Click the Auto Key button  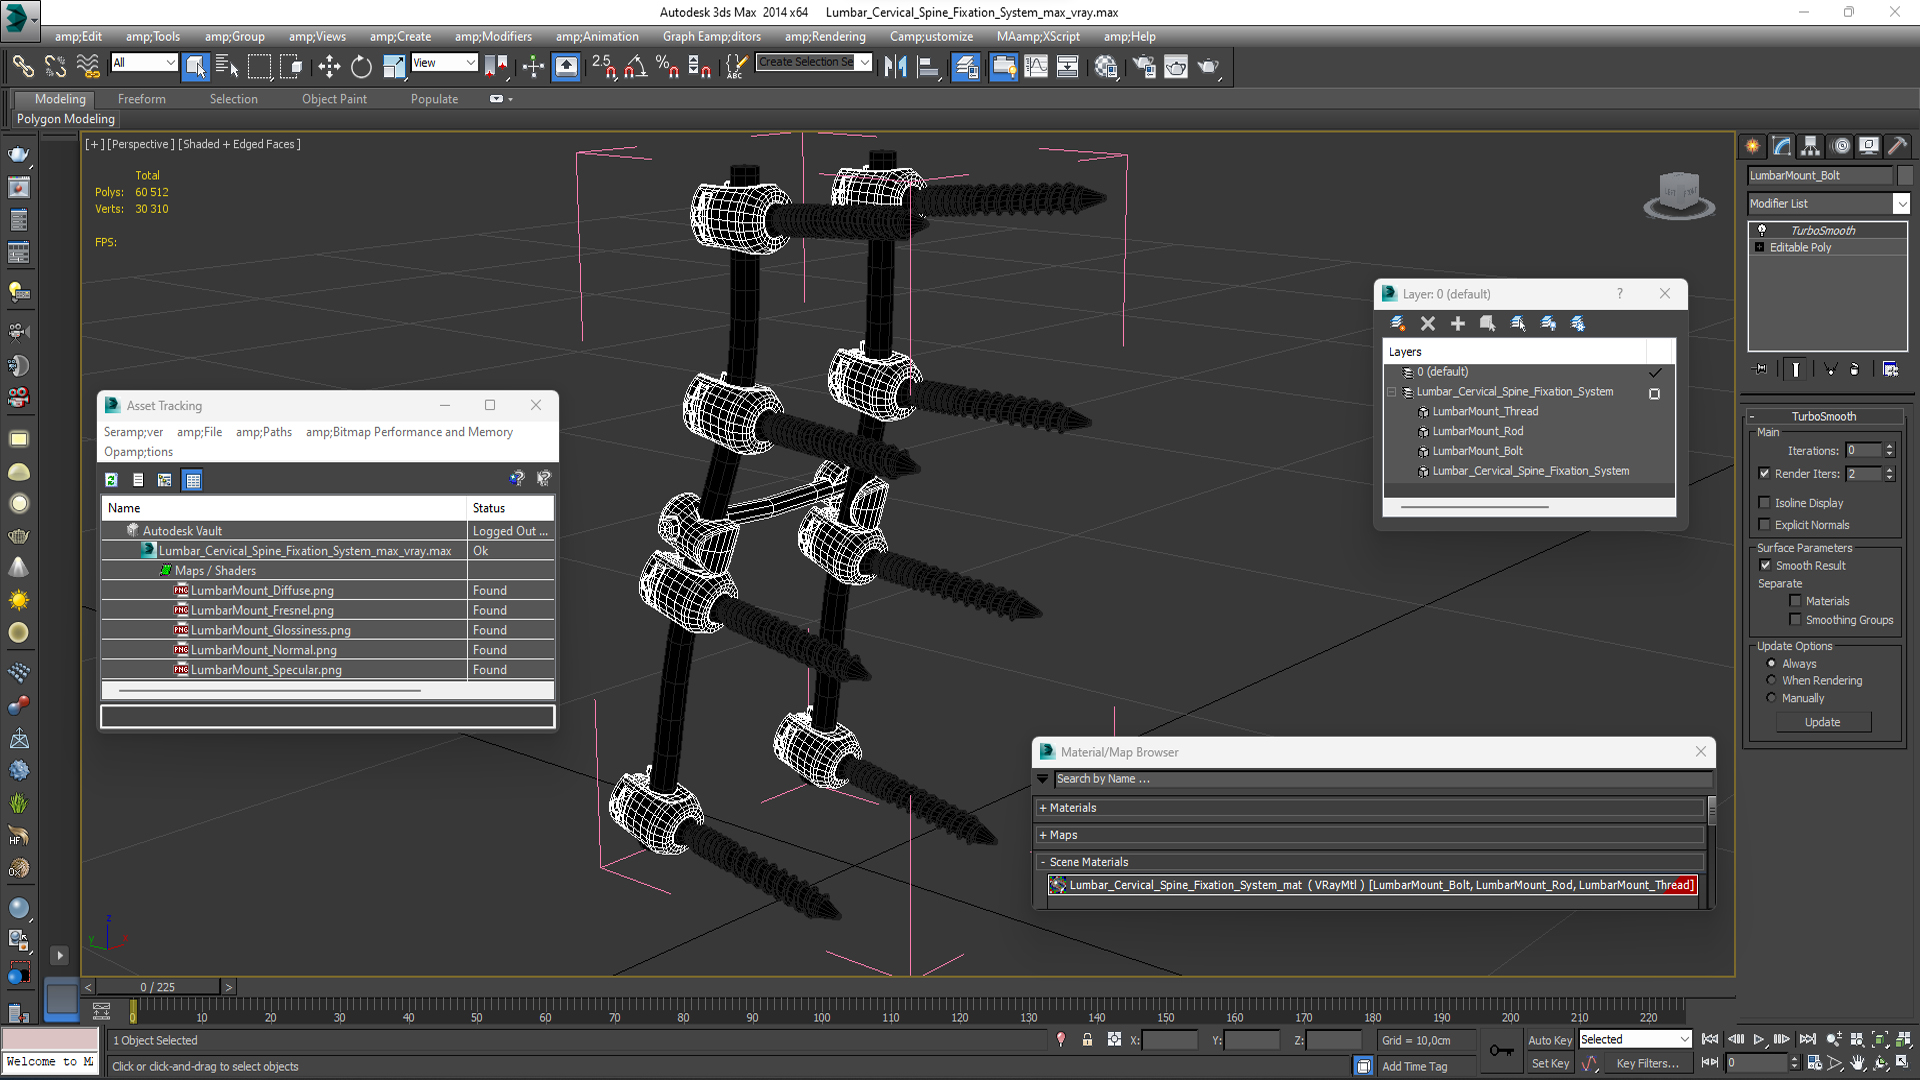click(1549, 1040)
